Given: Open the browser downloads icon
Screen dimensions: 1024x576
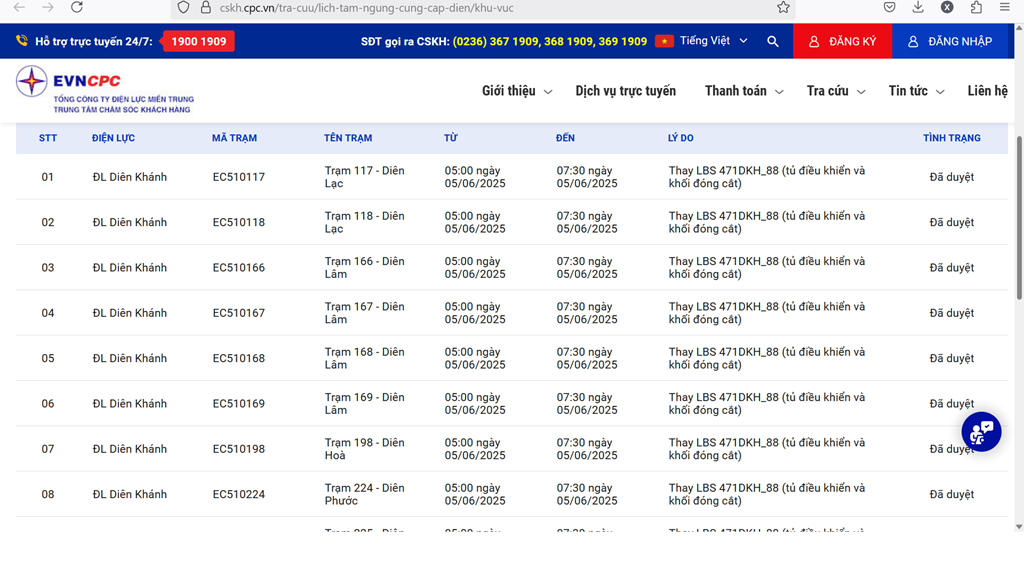Looking at the screenshot, I should pyautogui.click(x=918, y=7).
